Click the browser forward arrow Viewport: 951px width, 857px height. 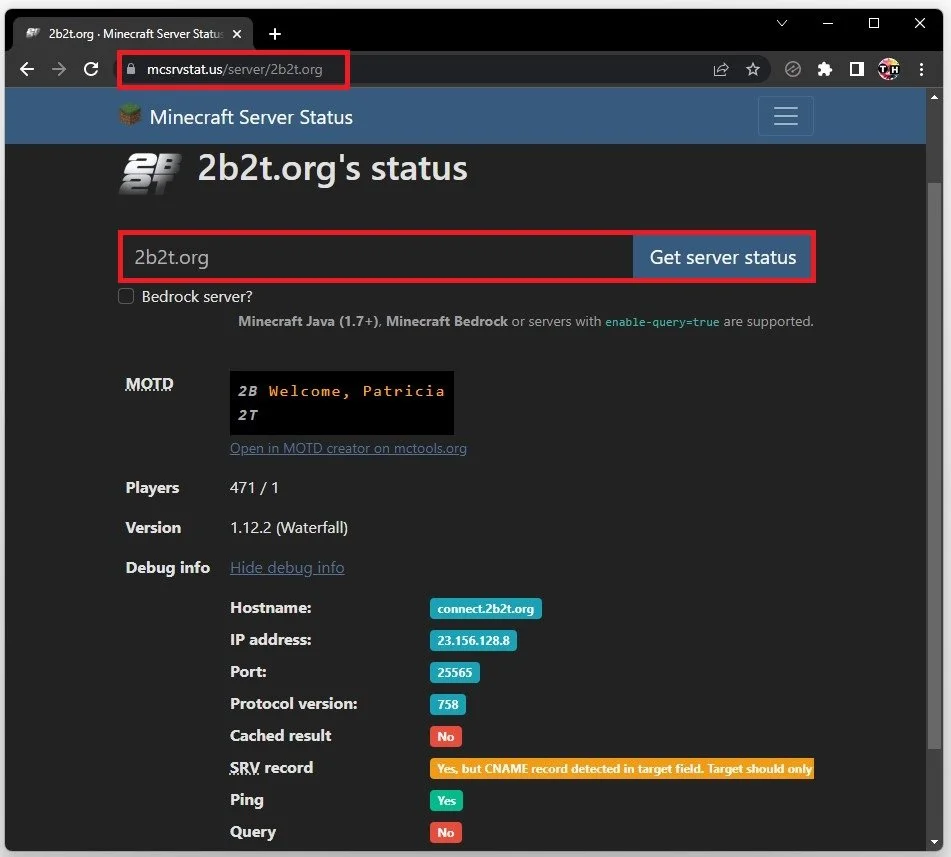tap(59, 69)
